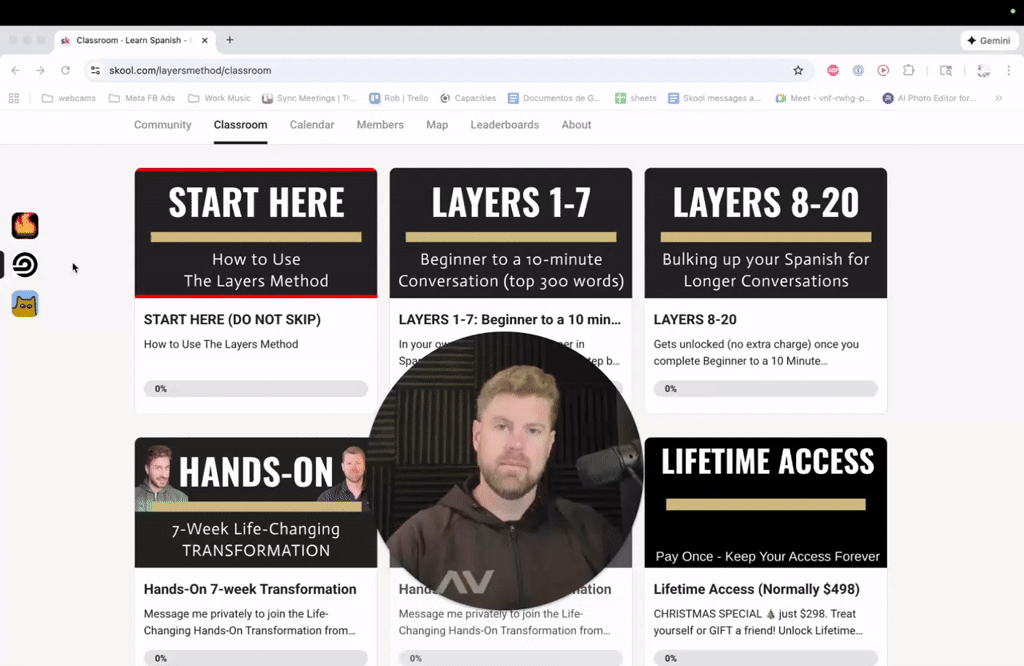The image size is (1024, 666).
Task: Open the LAYERS 1-7 course thumbnail
Action: point(511,233)
